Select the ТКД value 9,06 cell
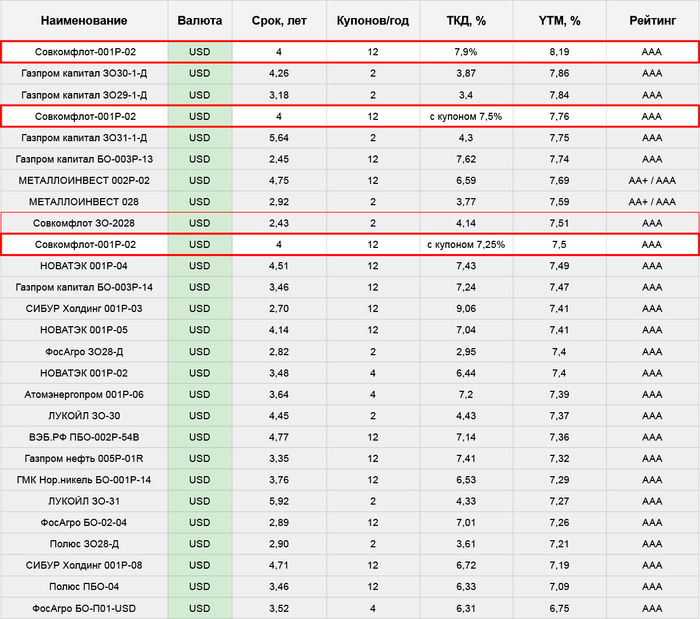The height and width of the screenshot is (619, 700). click(465, 308)
